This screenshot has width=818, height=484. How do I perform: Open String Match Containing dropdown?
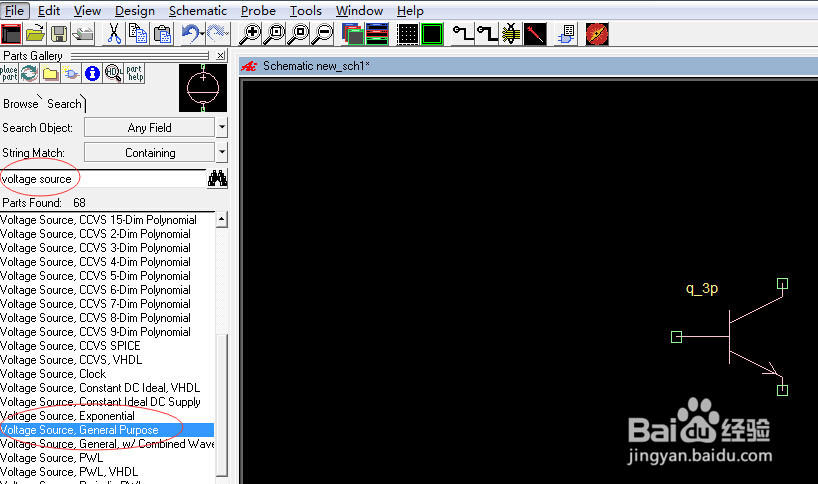click(149, 153)
